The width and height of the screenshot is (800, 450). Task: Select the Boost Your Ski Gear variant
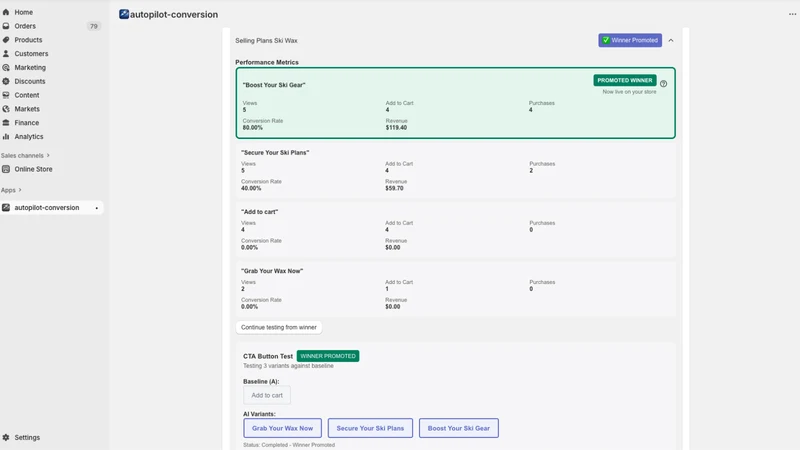click(459, 428)
